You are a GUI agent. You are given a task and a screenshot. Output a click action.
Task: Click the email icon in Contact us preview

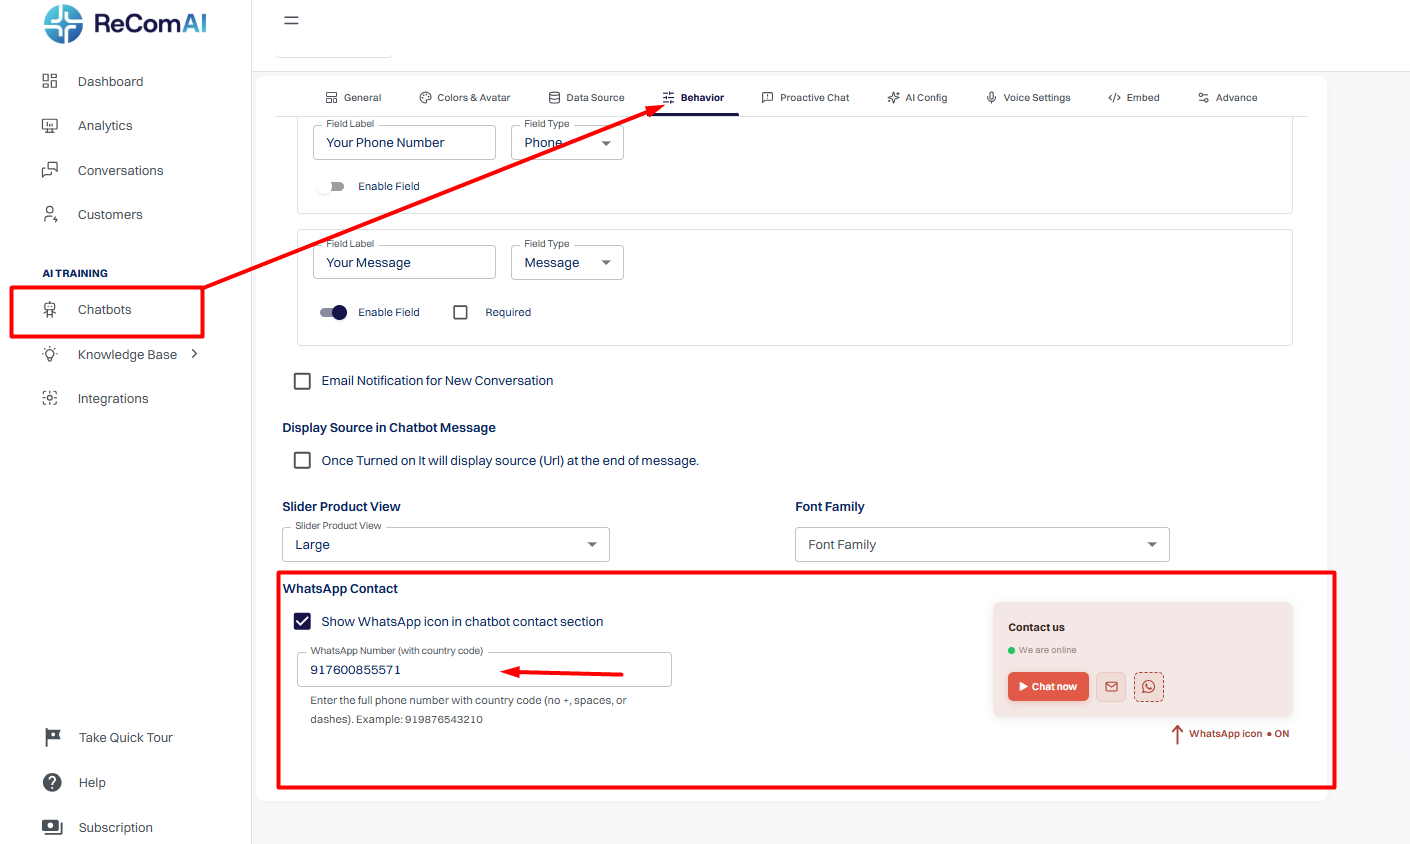point(1111,687)
